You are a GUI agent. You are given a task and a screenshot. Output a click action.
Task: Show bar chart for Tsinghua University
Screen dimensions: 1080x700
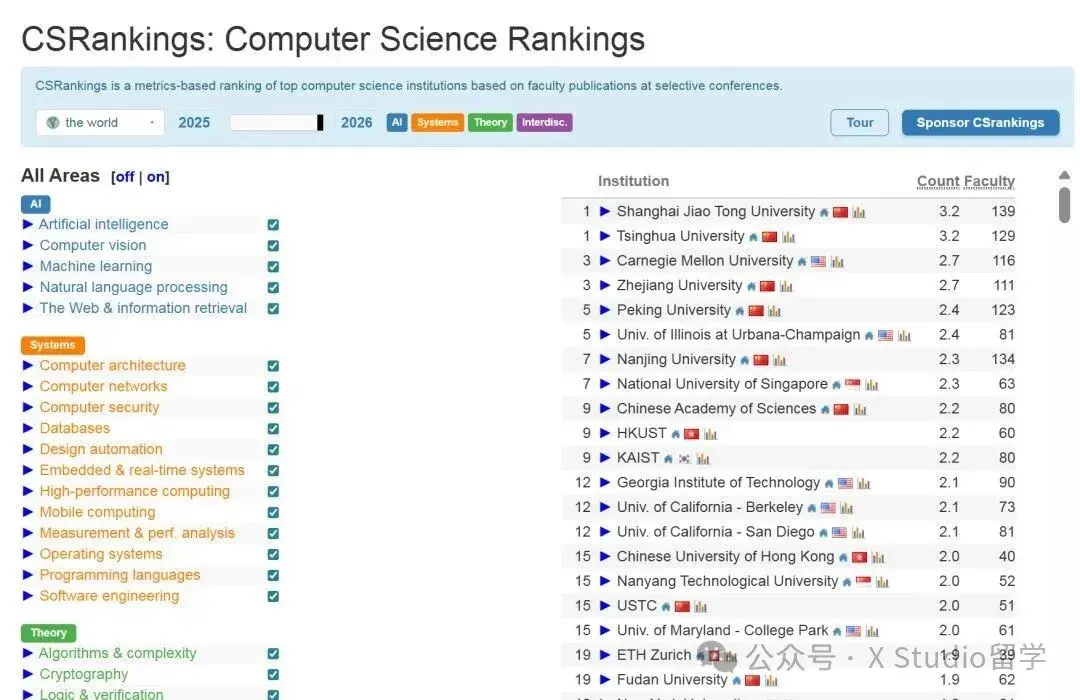789,237
